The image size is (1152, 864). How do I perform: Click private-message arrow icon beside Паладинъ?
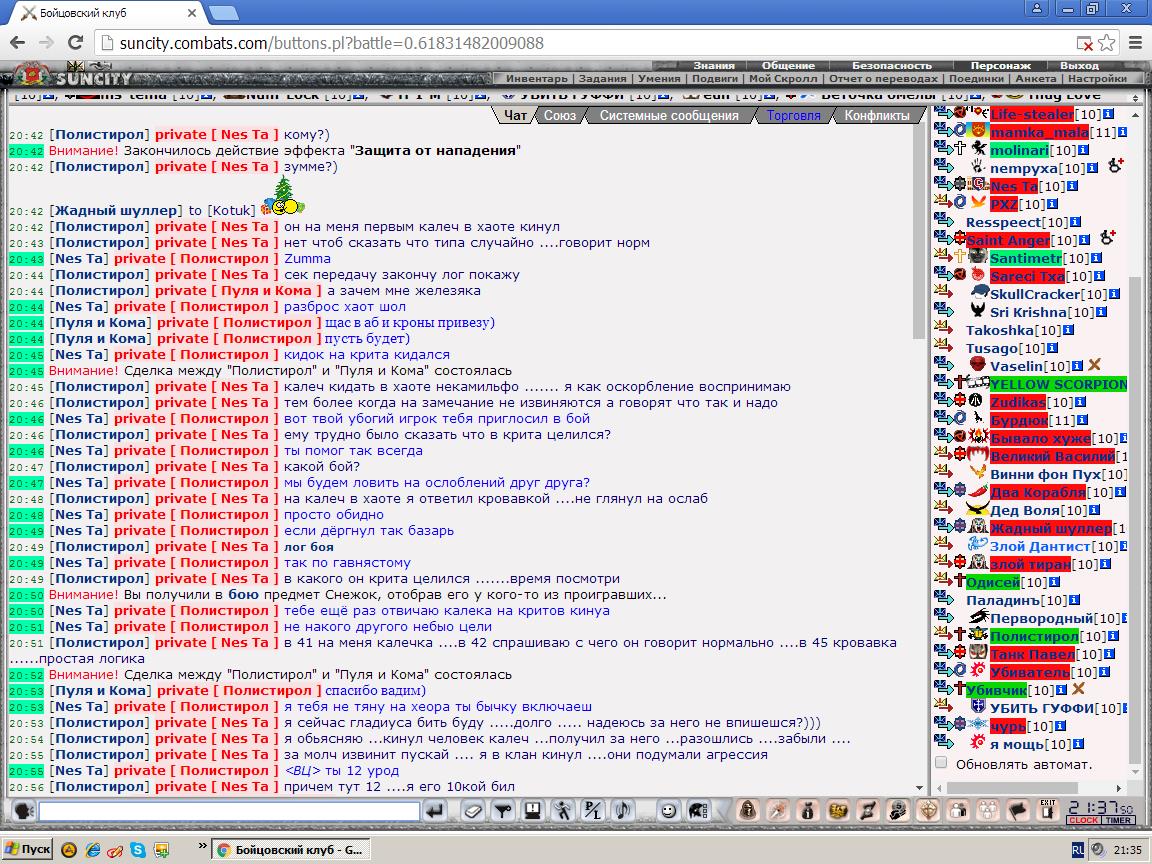pos(943,599)
